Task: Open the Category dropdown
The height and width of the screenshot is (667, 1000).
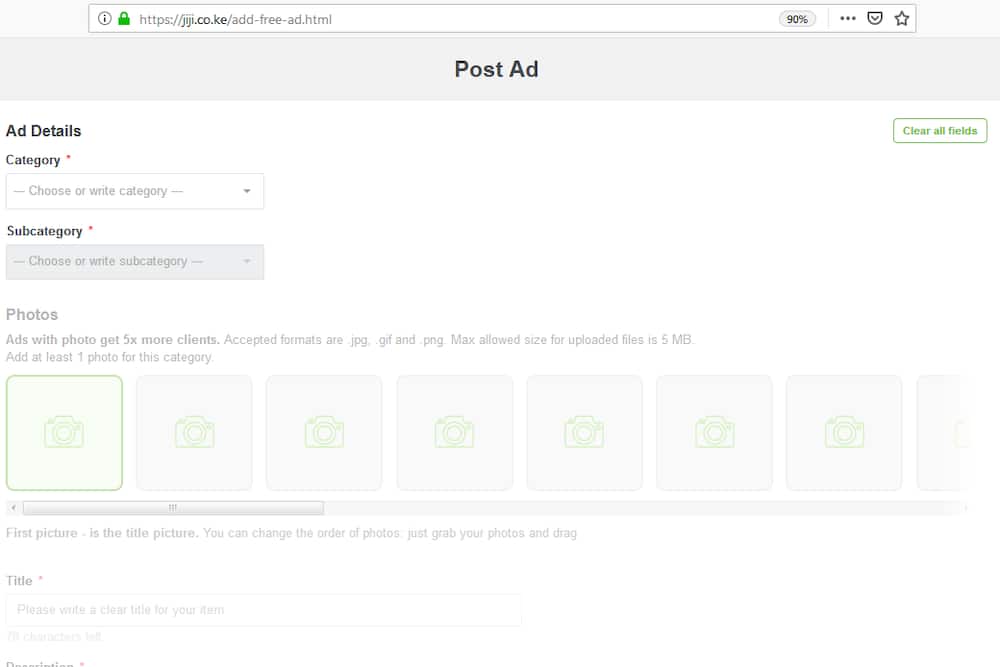Action: pyautogui.click(x=135, y=191)
